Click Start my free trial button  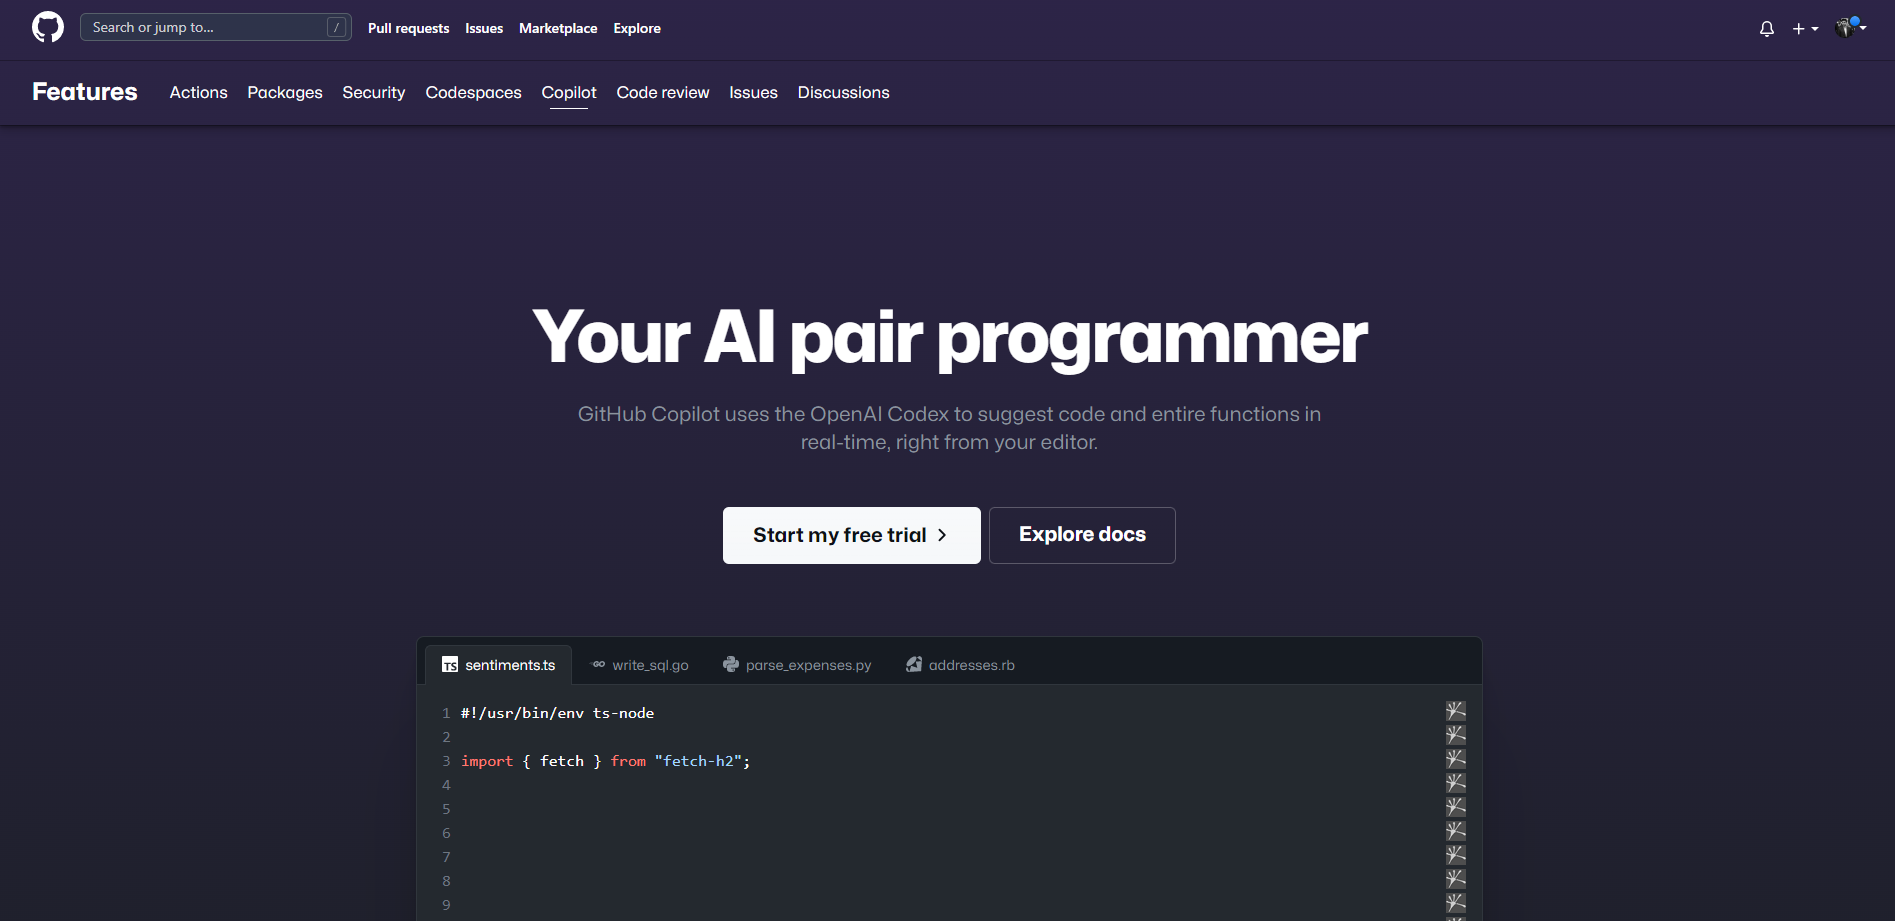pyautogui.click(x=852, y=535)
